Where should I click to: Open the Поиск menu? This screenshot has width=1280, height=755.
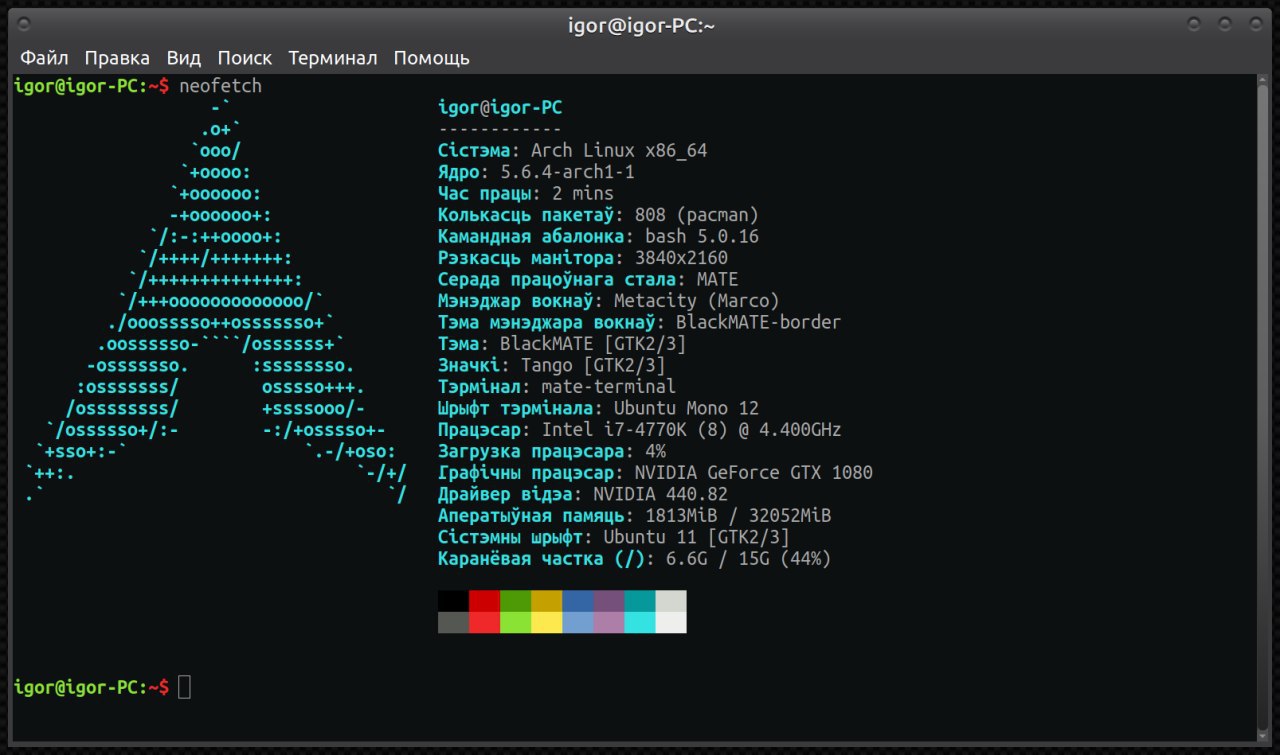[245, 58]
